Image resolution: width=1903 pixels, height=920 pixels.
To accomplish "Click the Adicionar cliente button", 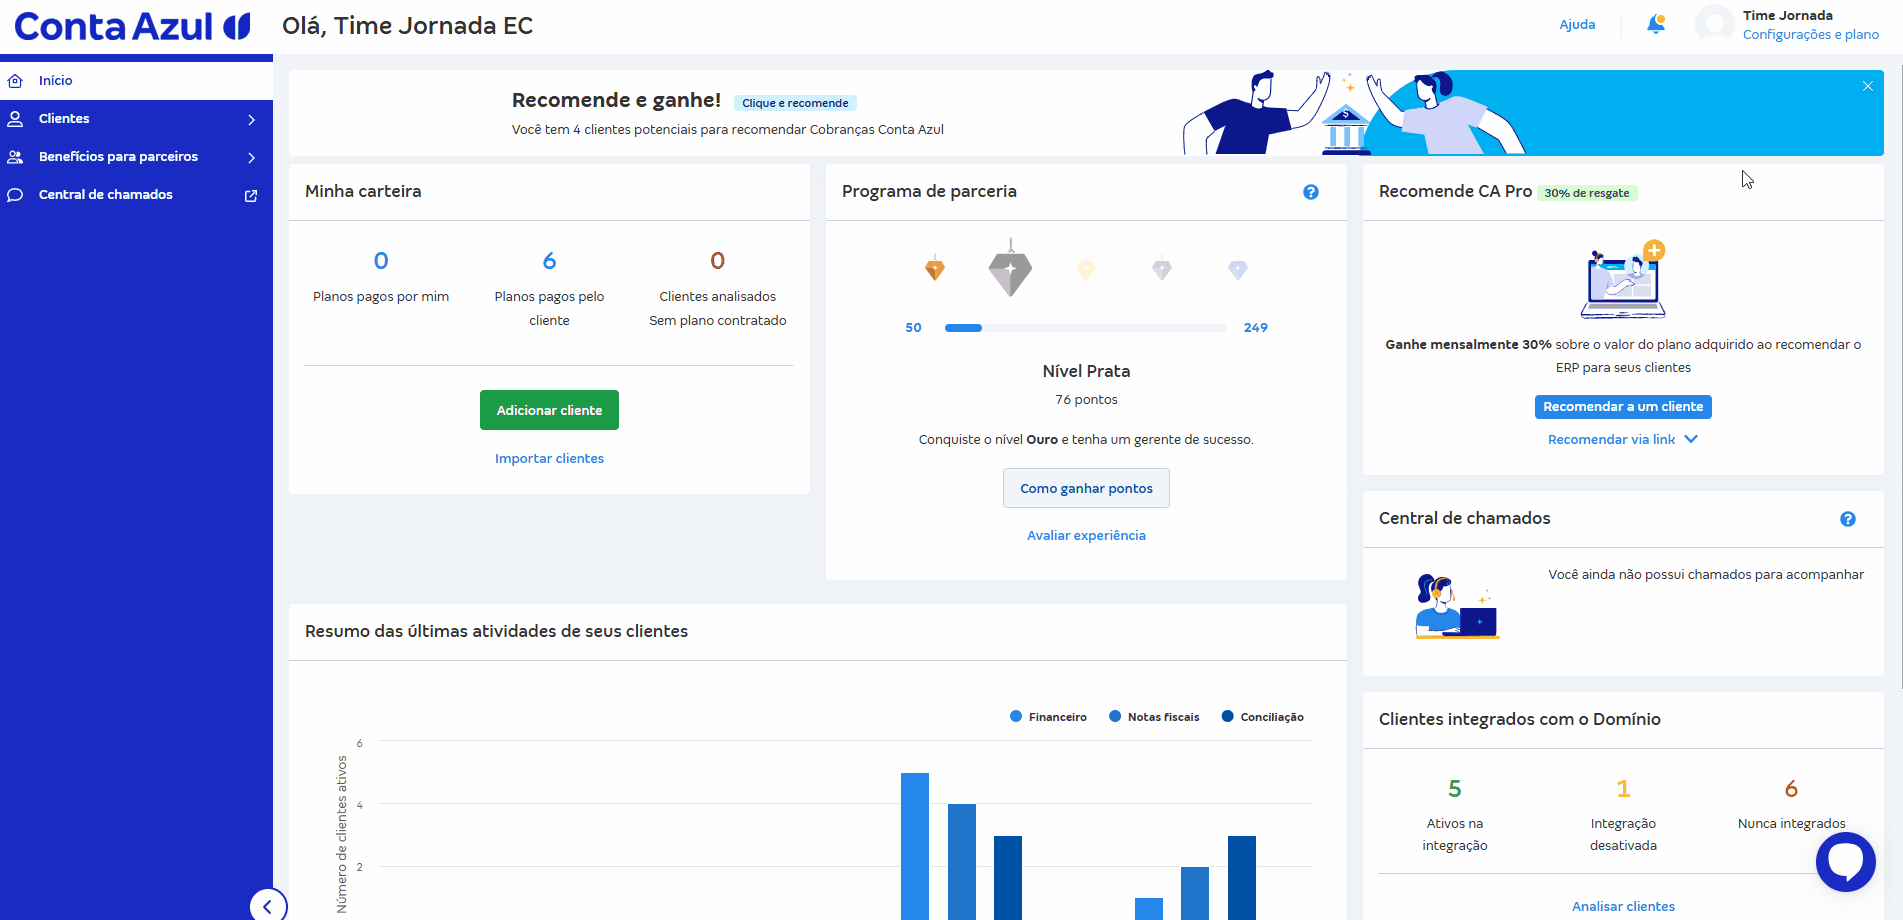I will [x=549, y=410].
